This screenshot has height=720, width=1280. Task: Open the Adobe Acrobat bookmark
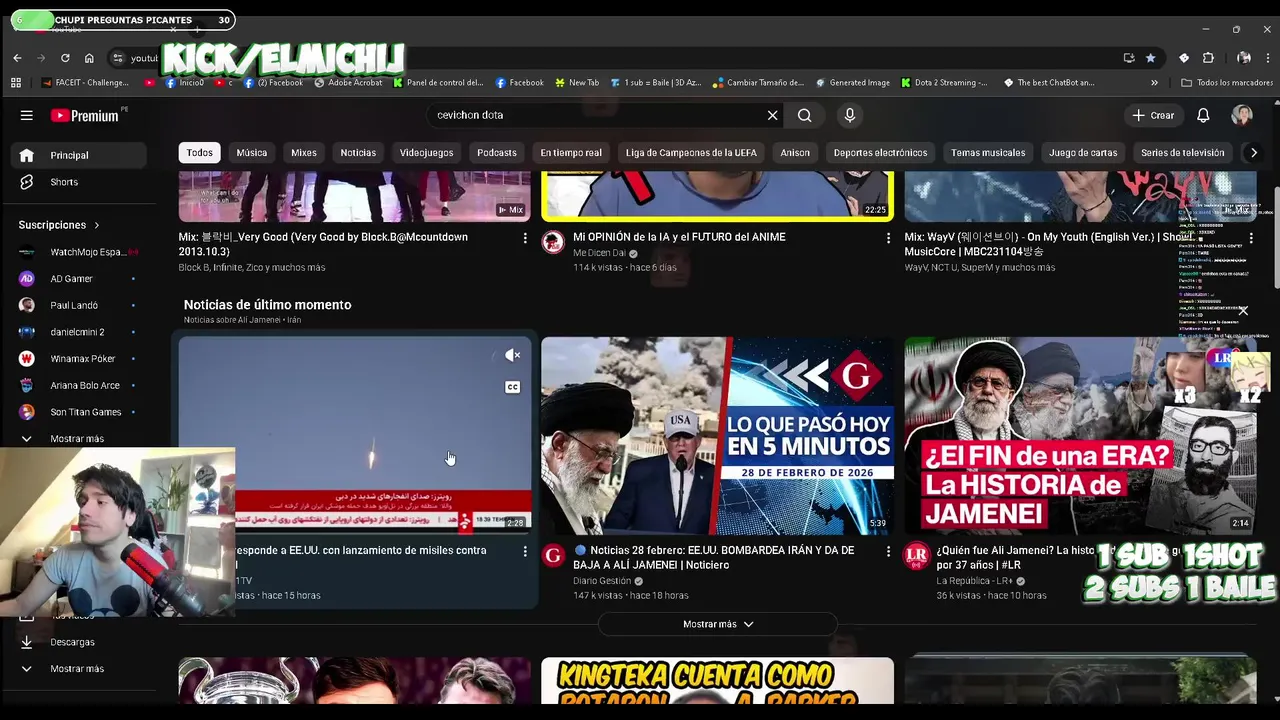348,83
